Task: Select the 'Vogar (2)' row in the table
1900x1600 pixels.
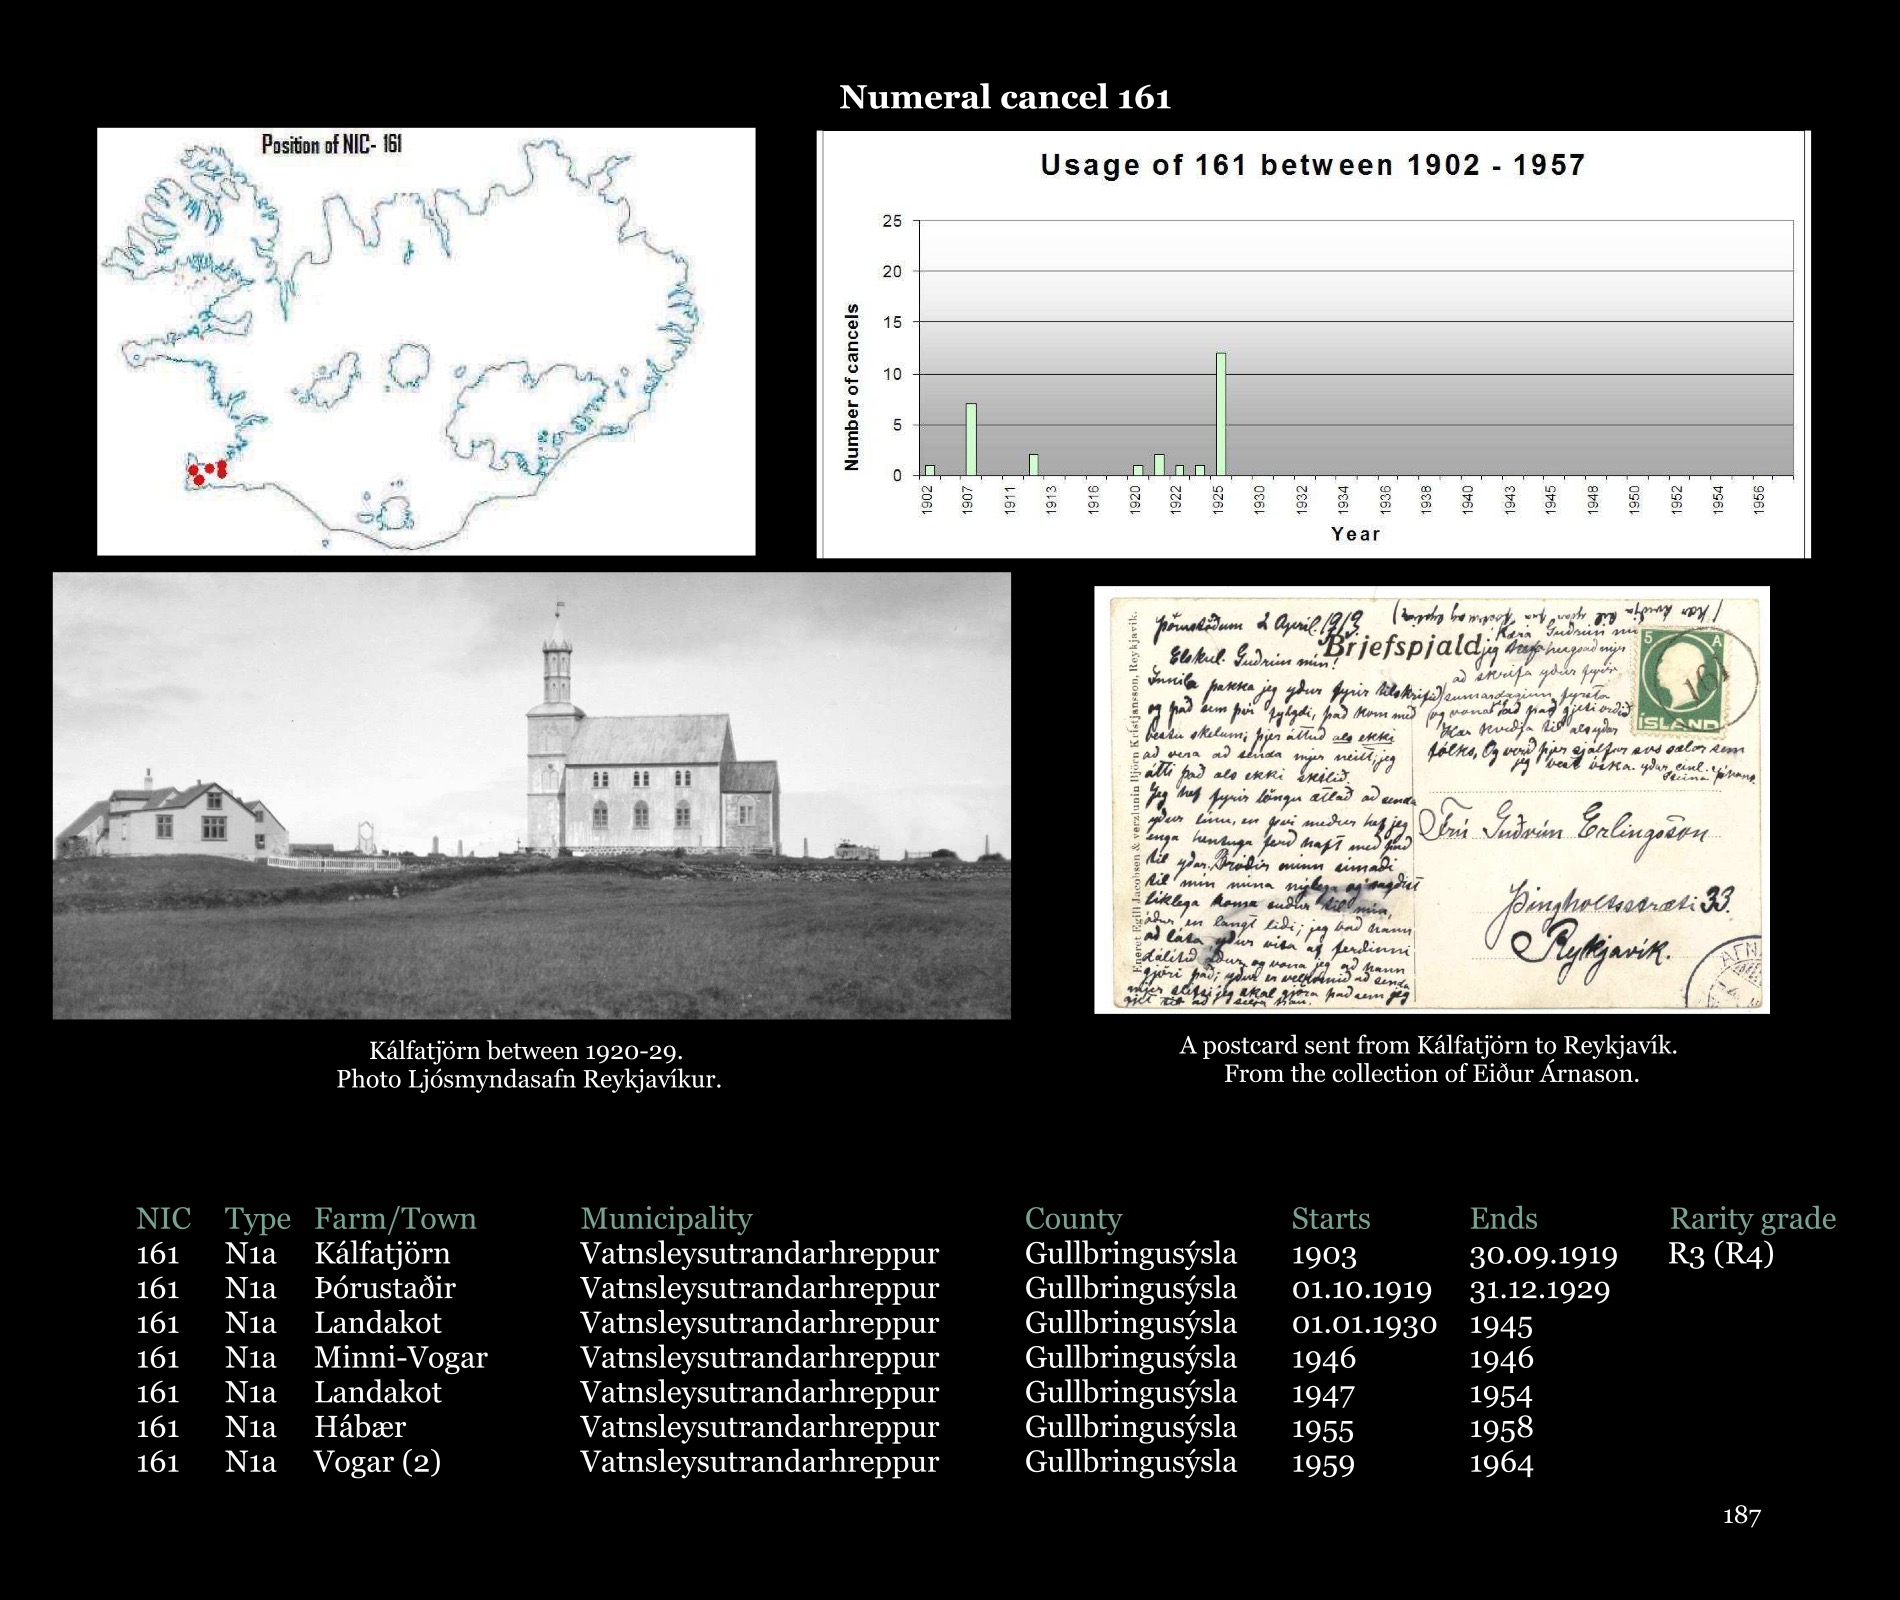Action: 377,1461
